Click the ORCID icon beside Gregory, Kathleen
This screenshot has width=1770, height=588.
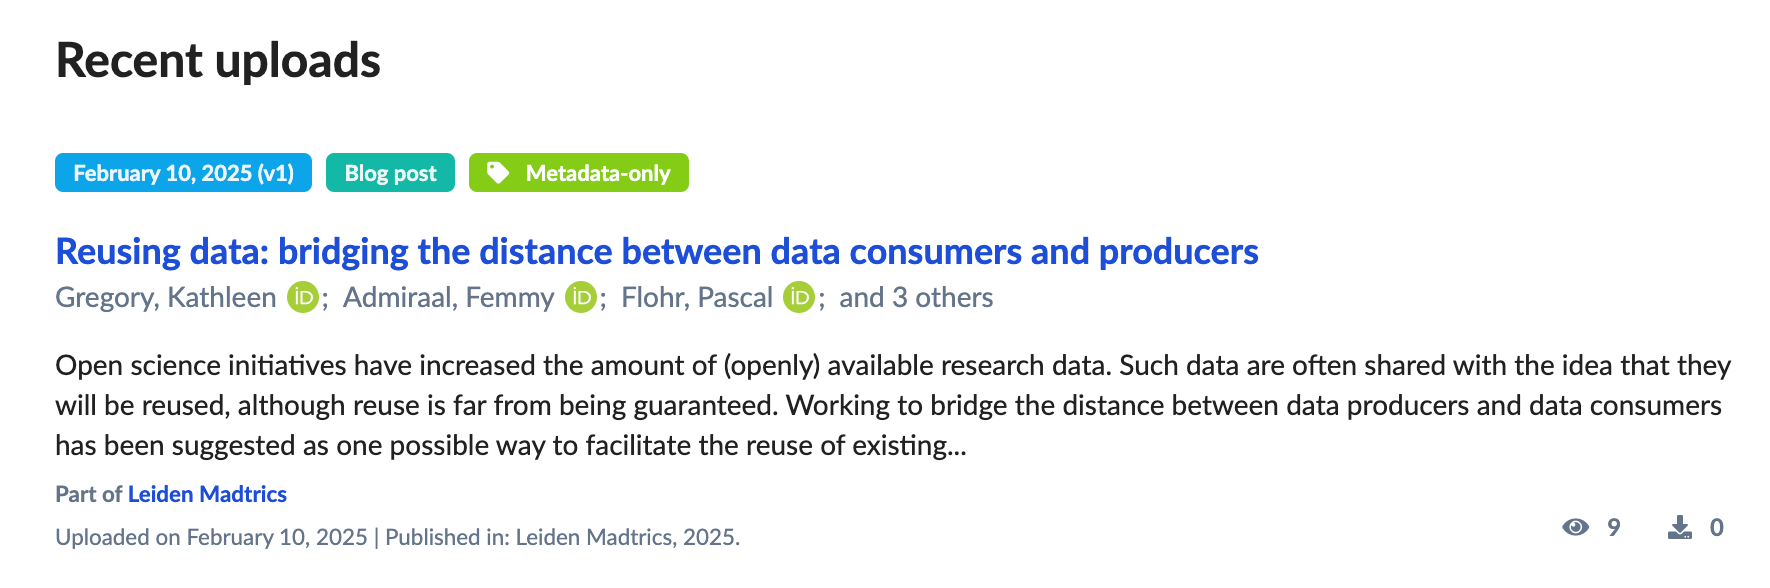click(x=303, y=298)
